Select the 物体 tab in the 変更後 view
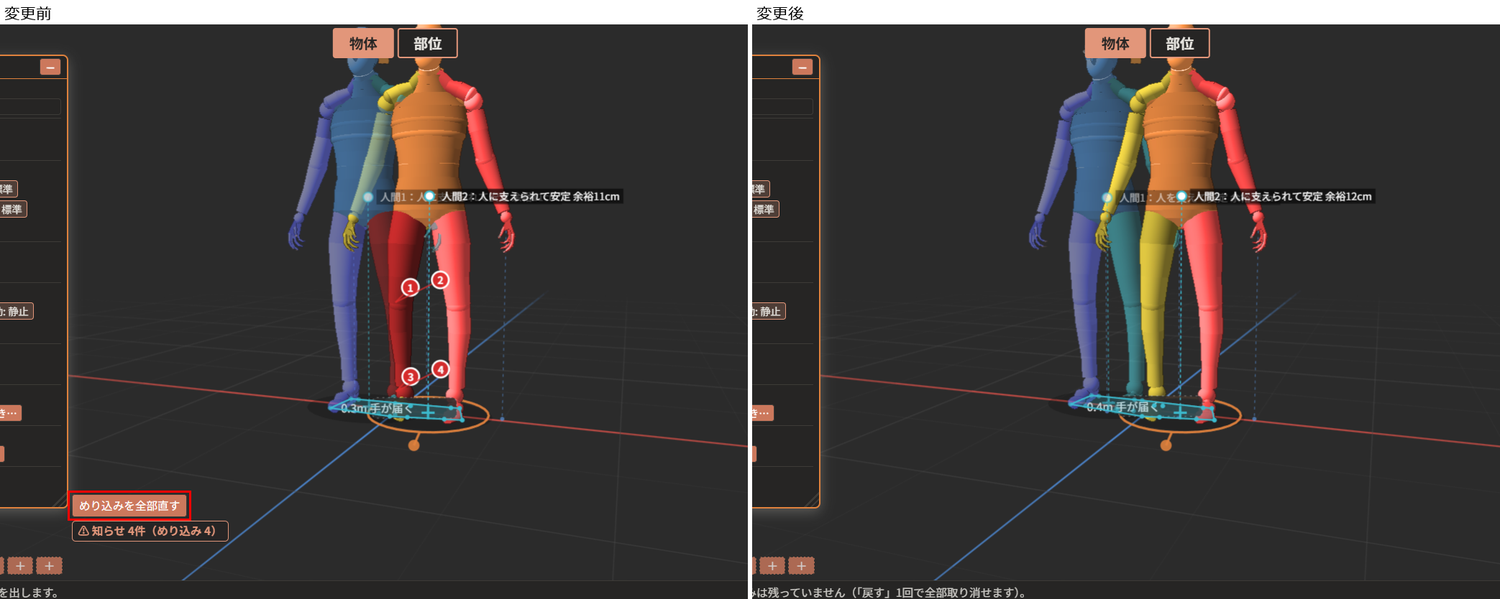Screen dimensions: 1500x599 [1115, 43]
